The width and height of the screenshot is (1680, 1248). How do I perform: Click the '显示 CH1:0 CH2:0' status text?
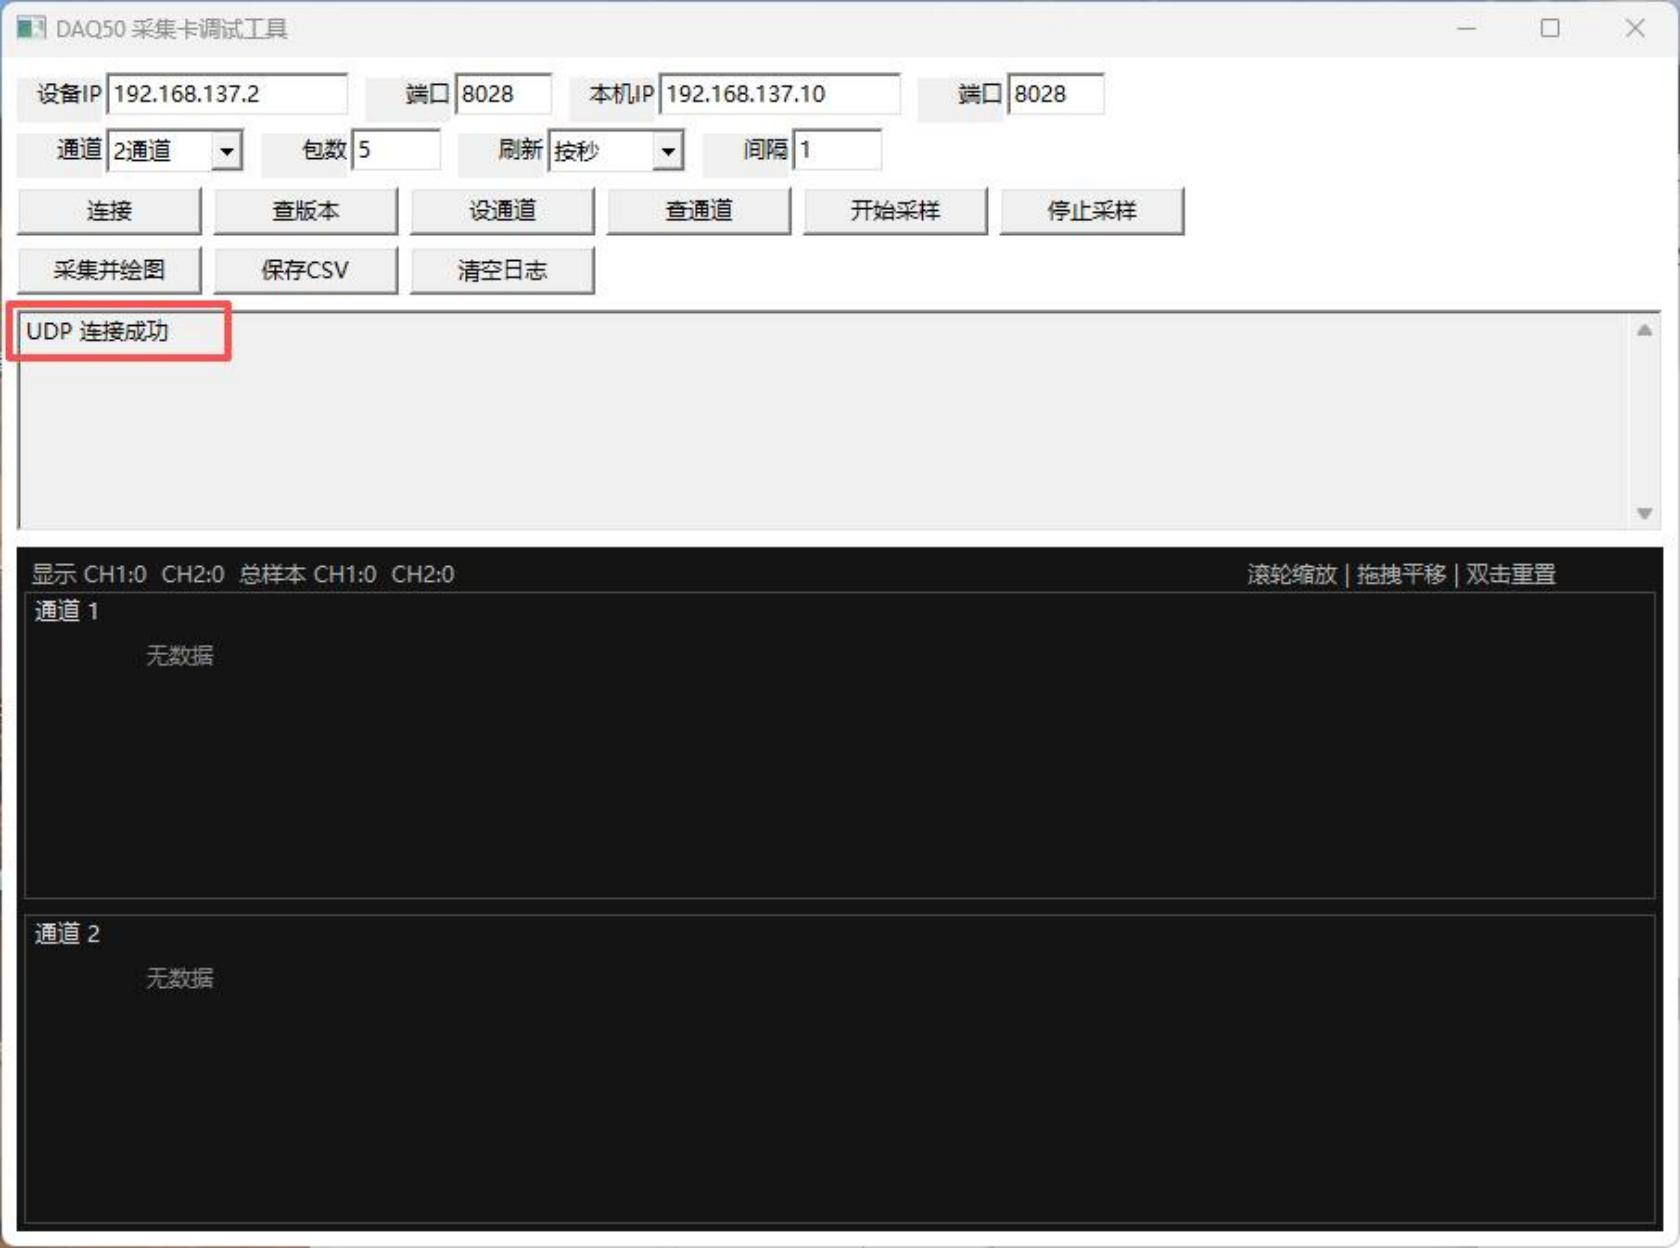click(128, 574)
